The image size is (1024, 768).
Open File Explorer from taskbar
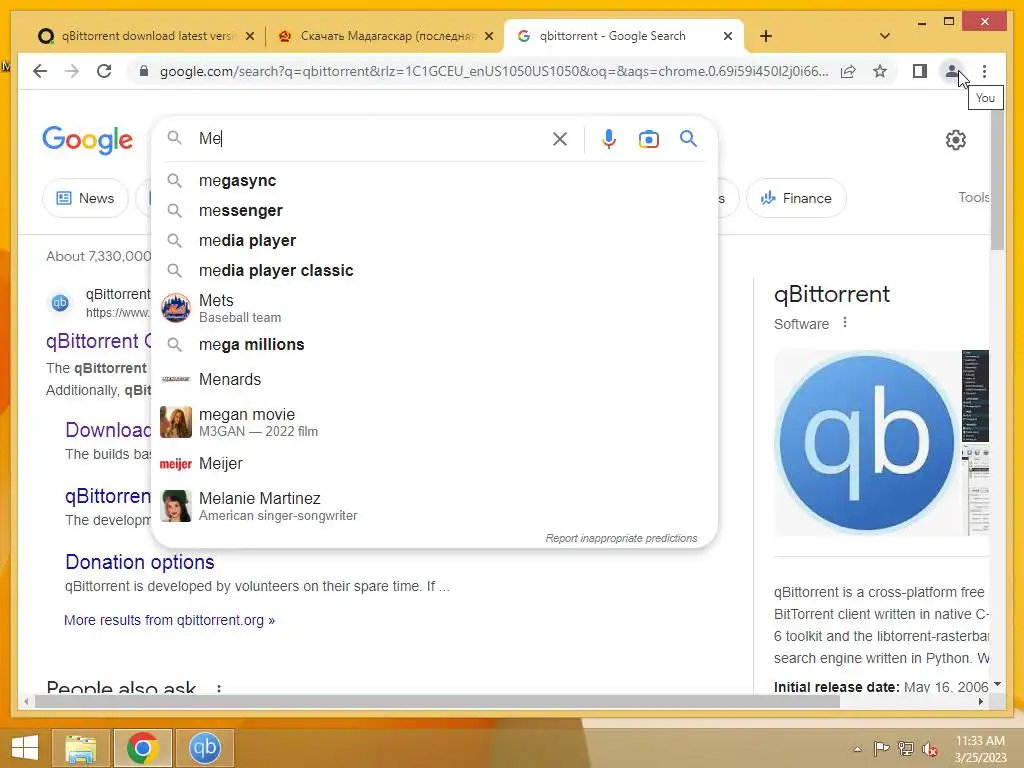[81, 748]
